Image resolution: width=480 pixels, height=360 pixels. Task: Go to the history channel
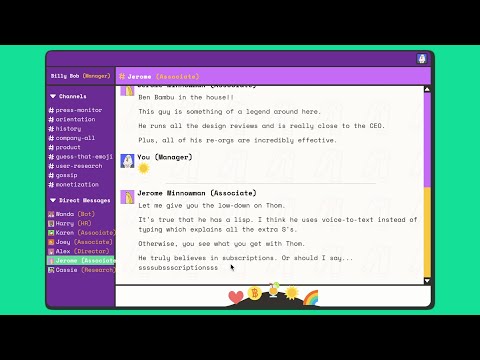click(65, 129)
